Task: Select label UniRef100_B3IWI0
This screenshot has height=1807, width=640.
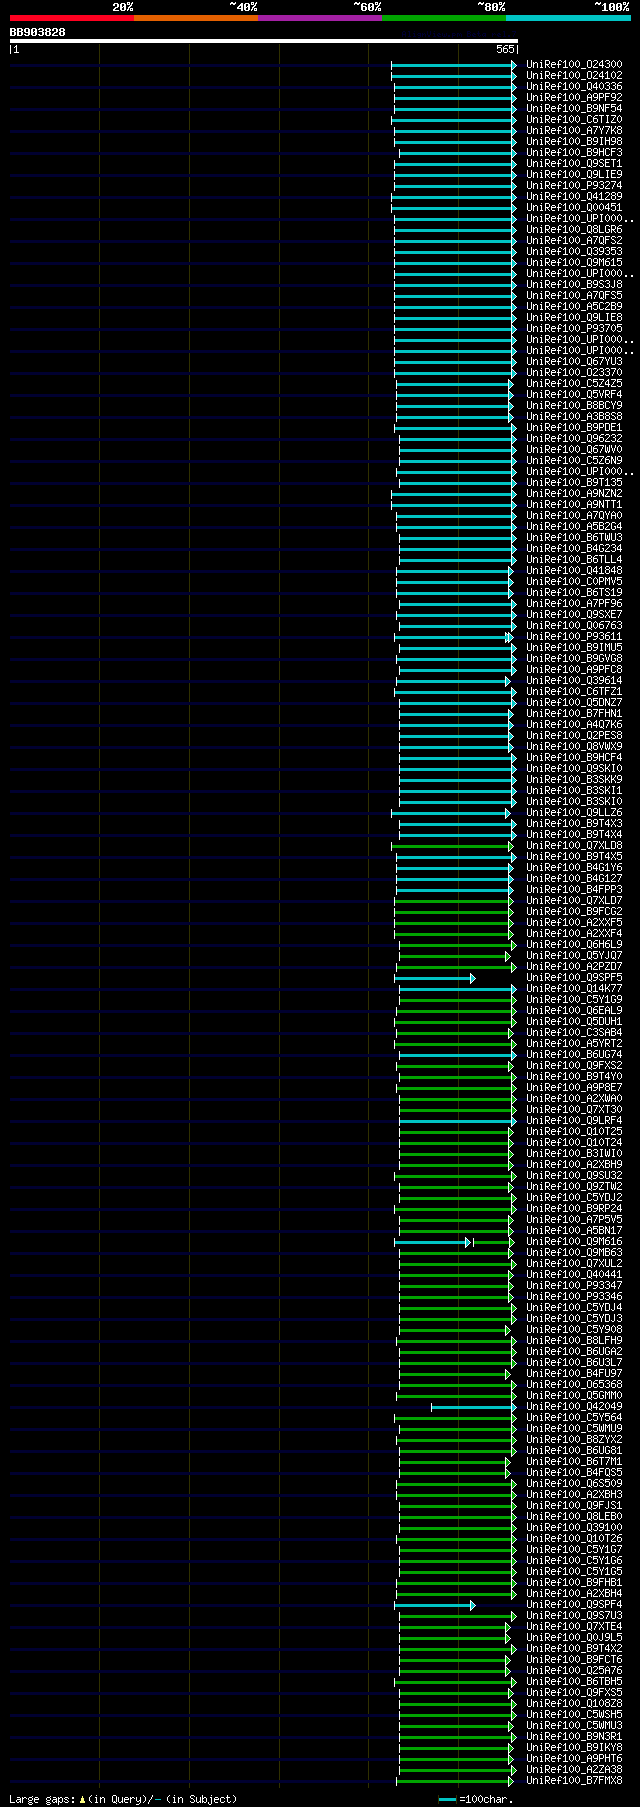Action: (x=574, y=1154)
